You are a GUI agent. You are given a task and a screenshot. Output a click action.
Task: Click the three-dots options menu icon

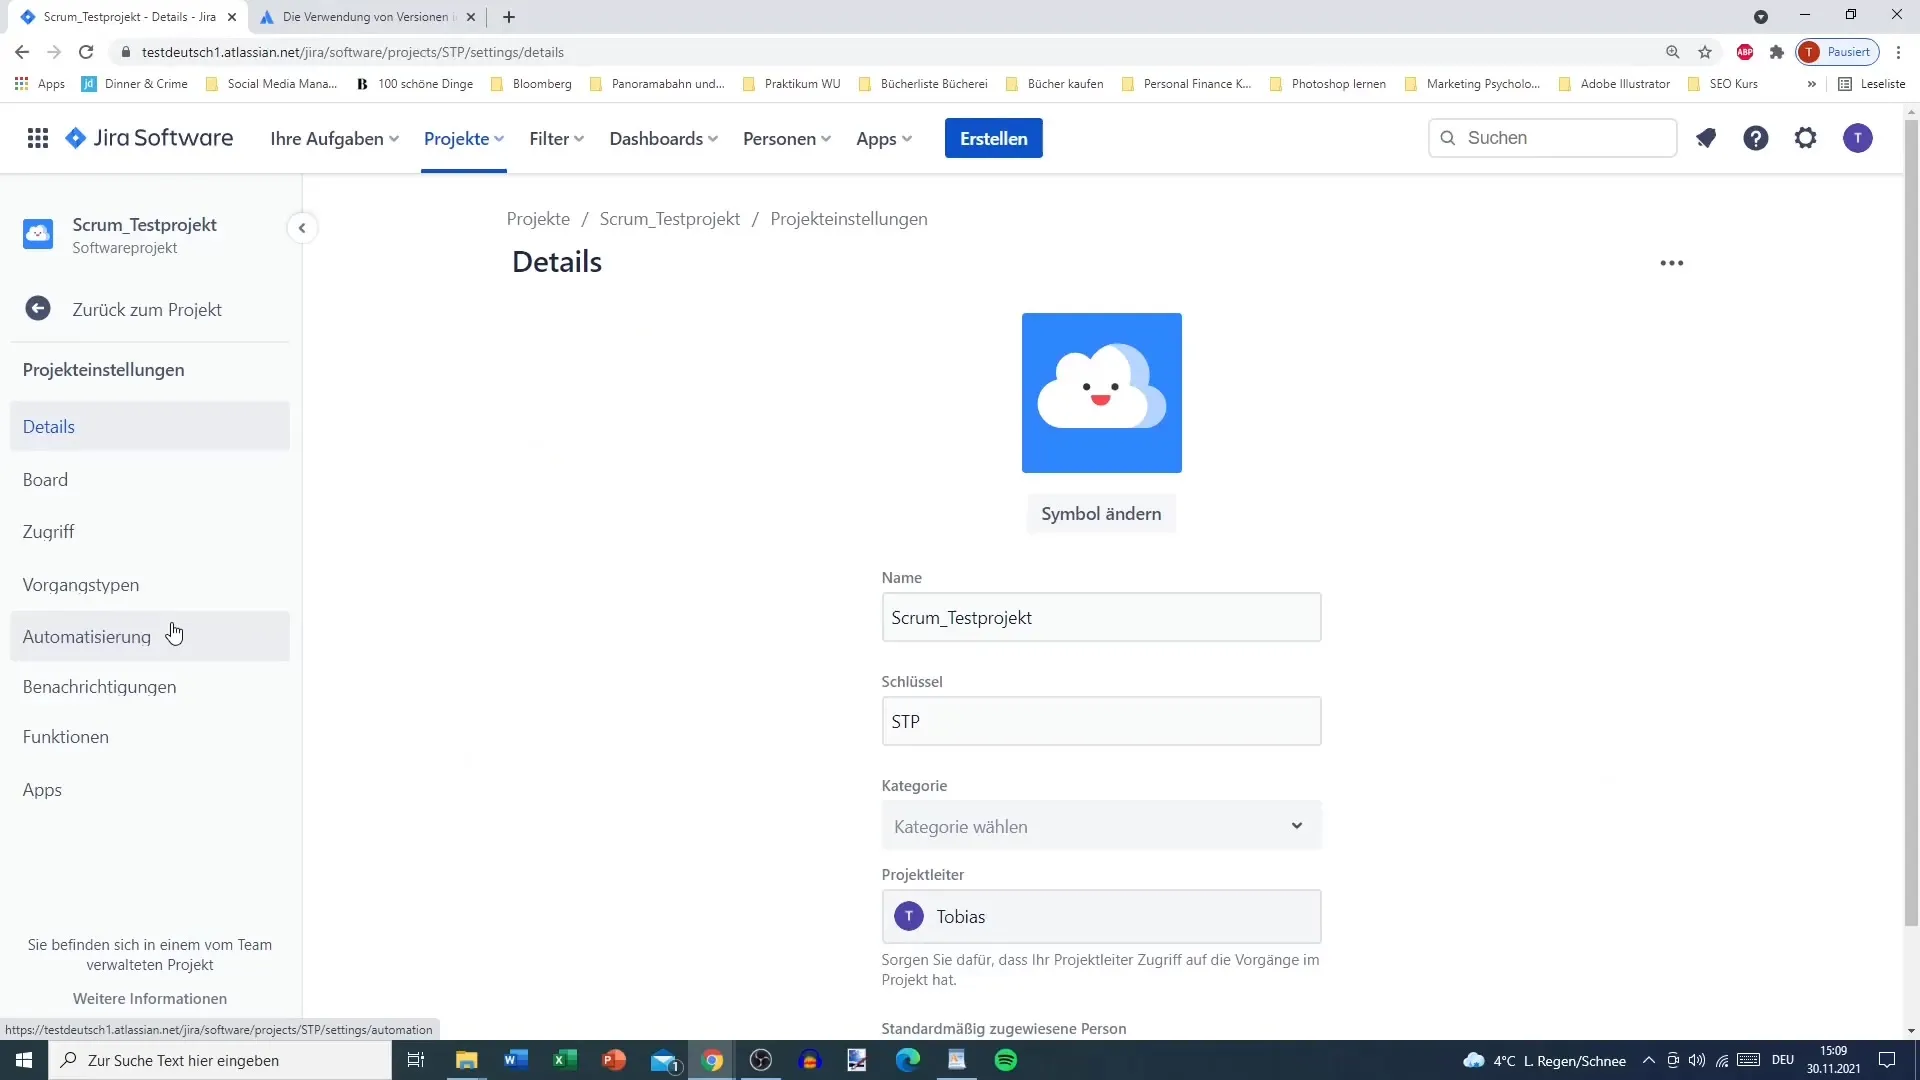1672,262
